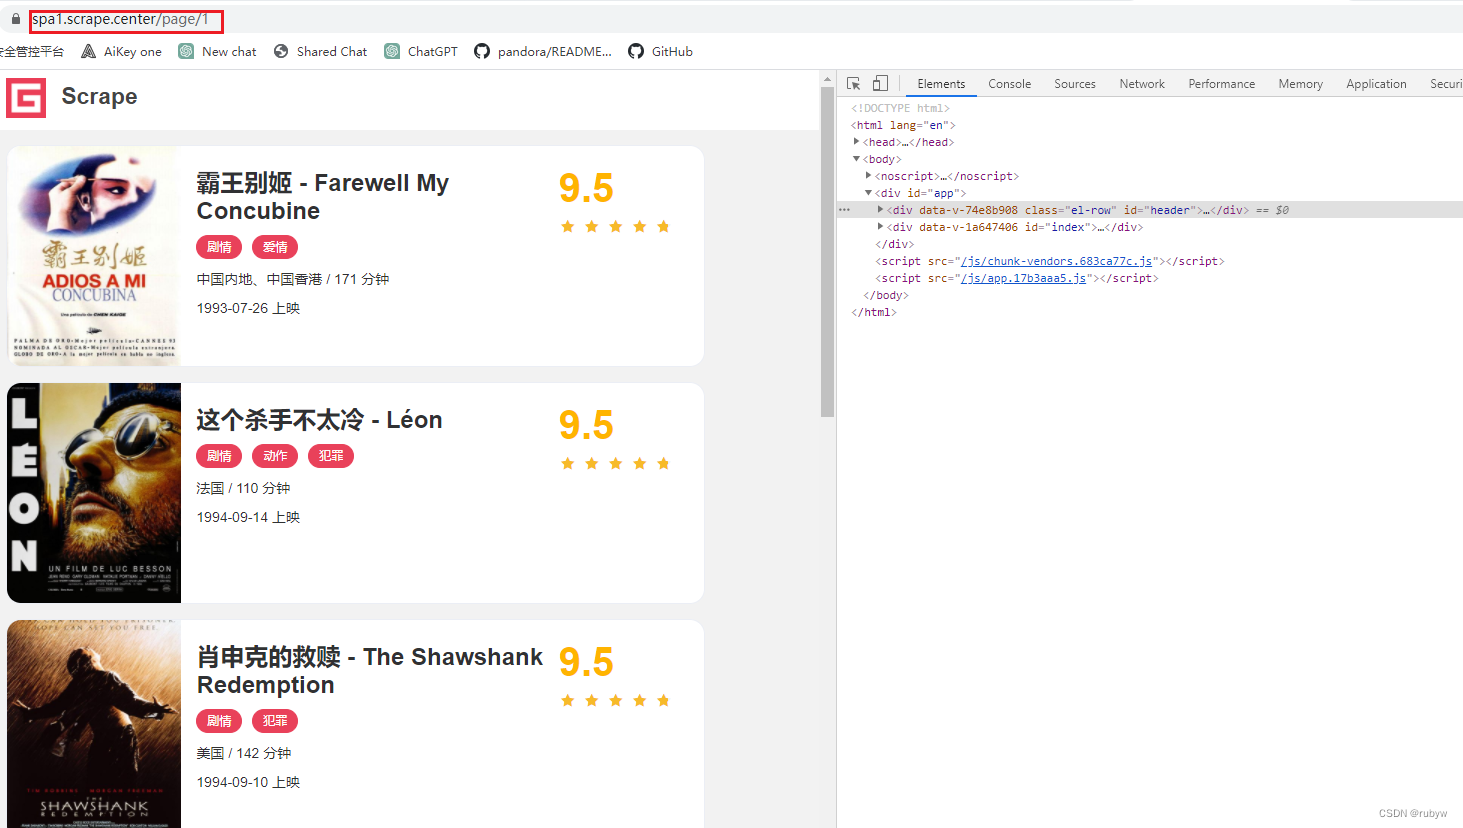This screenshot has height=828, width=1463.
Task: Open the chunk-vendors.683ca77c.js script link
Action: tap(1056, 261)
